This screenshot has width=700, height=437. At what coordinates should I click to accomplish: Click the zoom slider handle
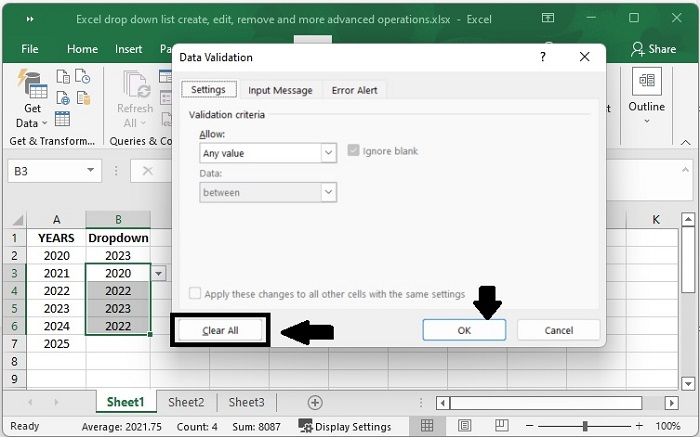(584, 426)
